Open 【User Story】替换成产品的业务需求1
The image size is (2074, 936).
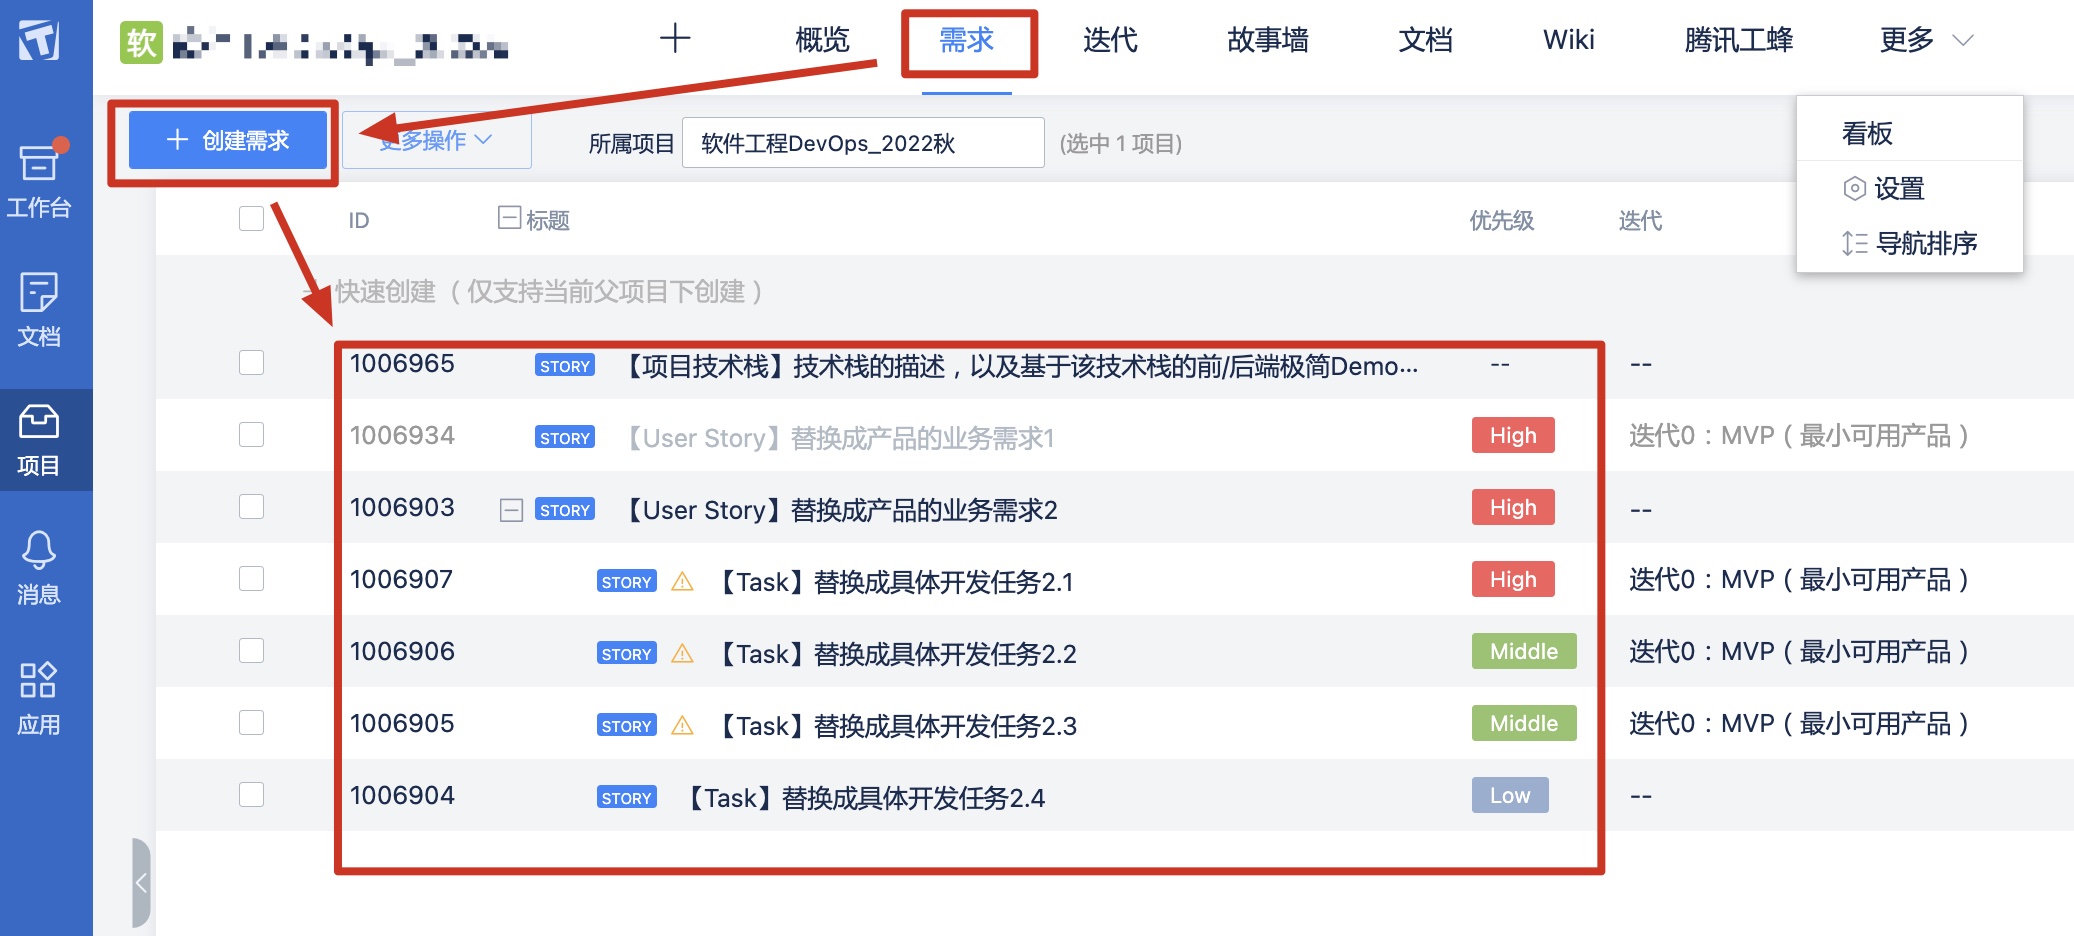[838, 438]
